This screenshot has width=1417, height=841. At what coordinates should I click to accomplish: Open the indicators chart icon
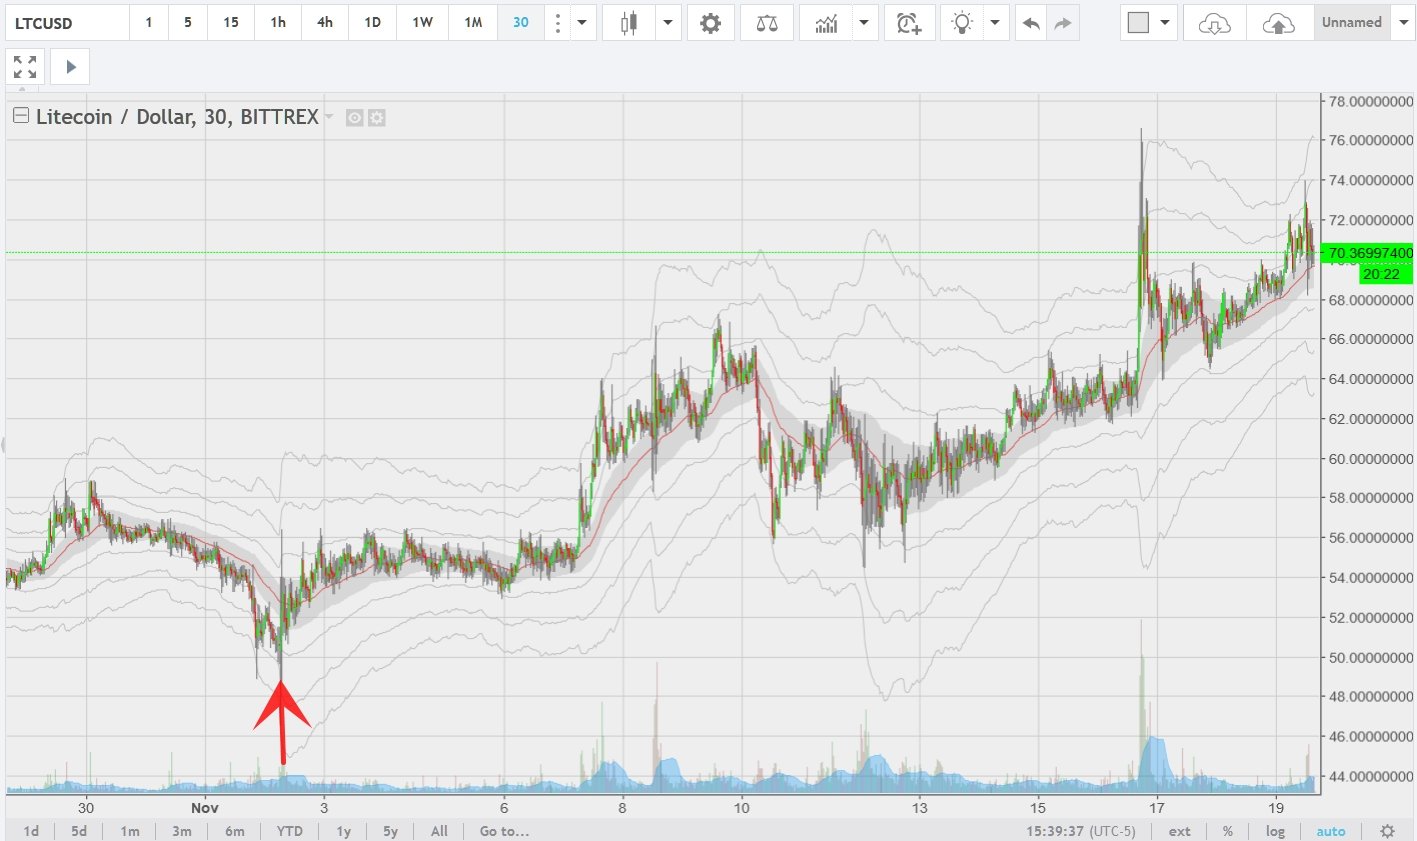(826, 22)
